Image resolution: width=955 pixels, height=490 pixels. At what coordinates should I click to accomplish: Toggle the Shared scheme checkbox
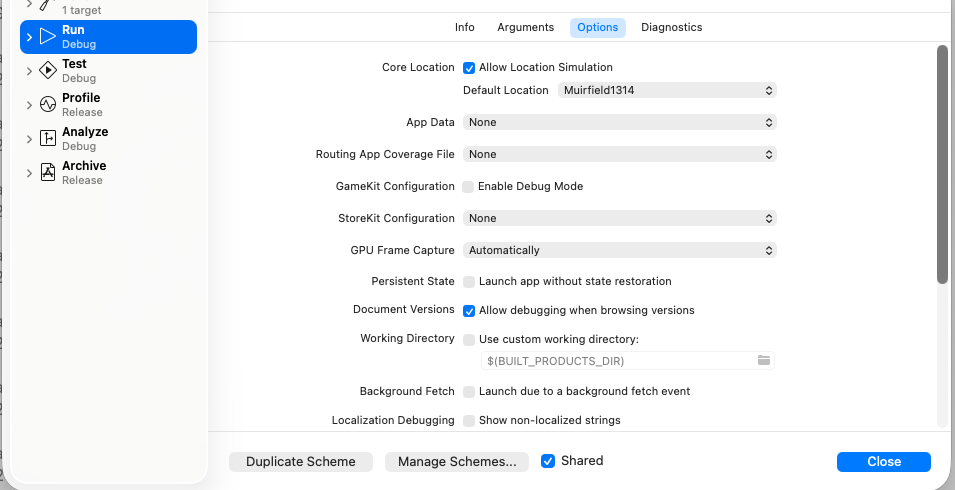click(x=548, y=461)
